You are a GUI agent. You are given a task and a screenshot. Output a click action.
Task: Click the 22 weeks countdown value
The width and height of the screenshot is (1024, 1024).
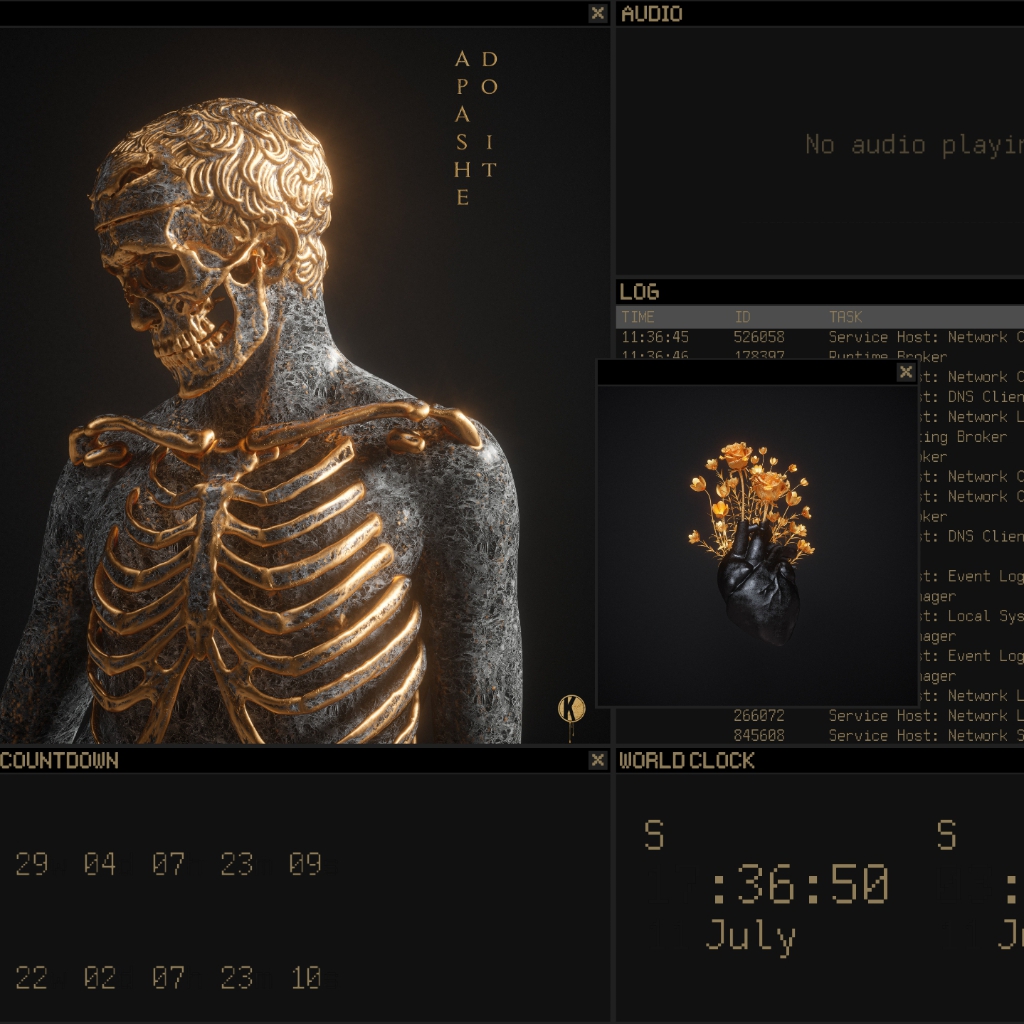pos(31,978)
